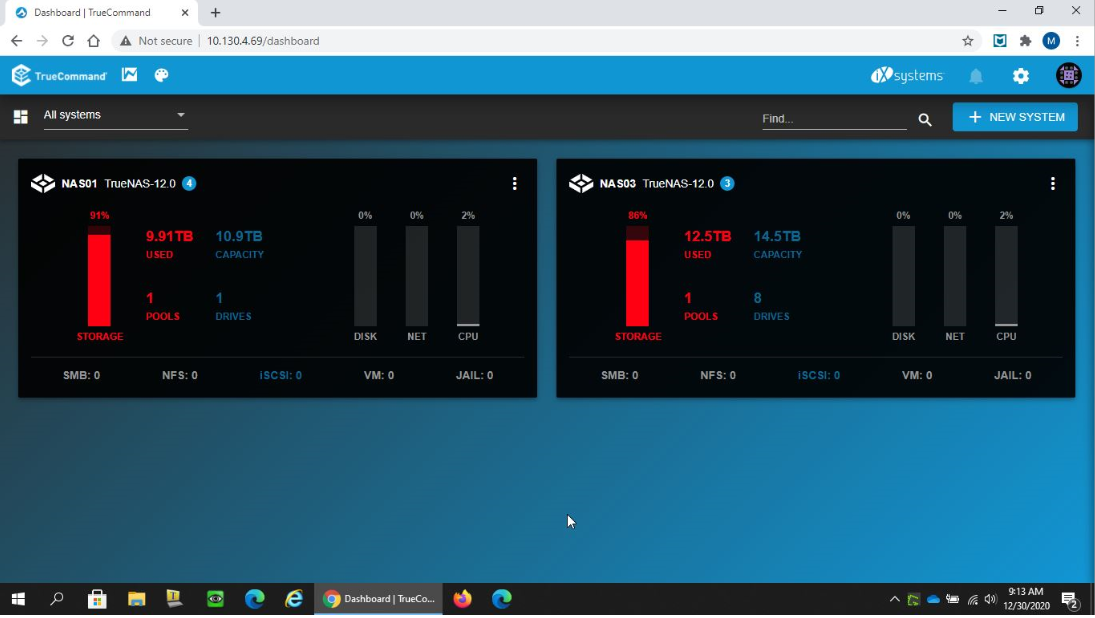Click the TrueCommand logo
1095x618 pixels.
[59, 75]
